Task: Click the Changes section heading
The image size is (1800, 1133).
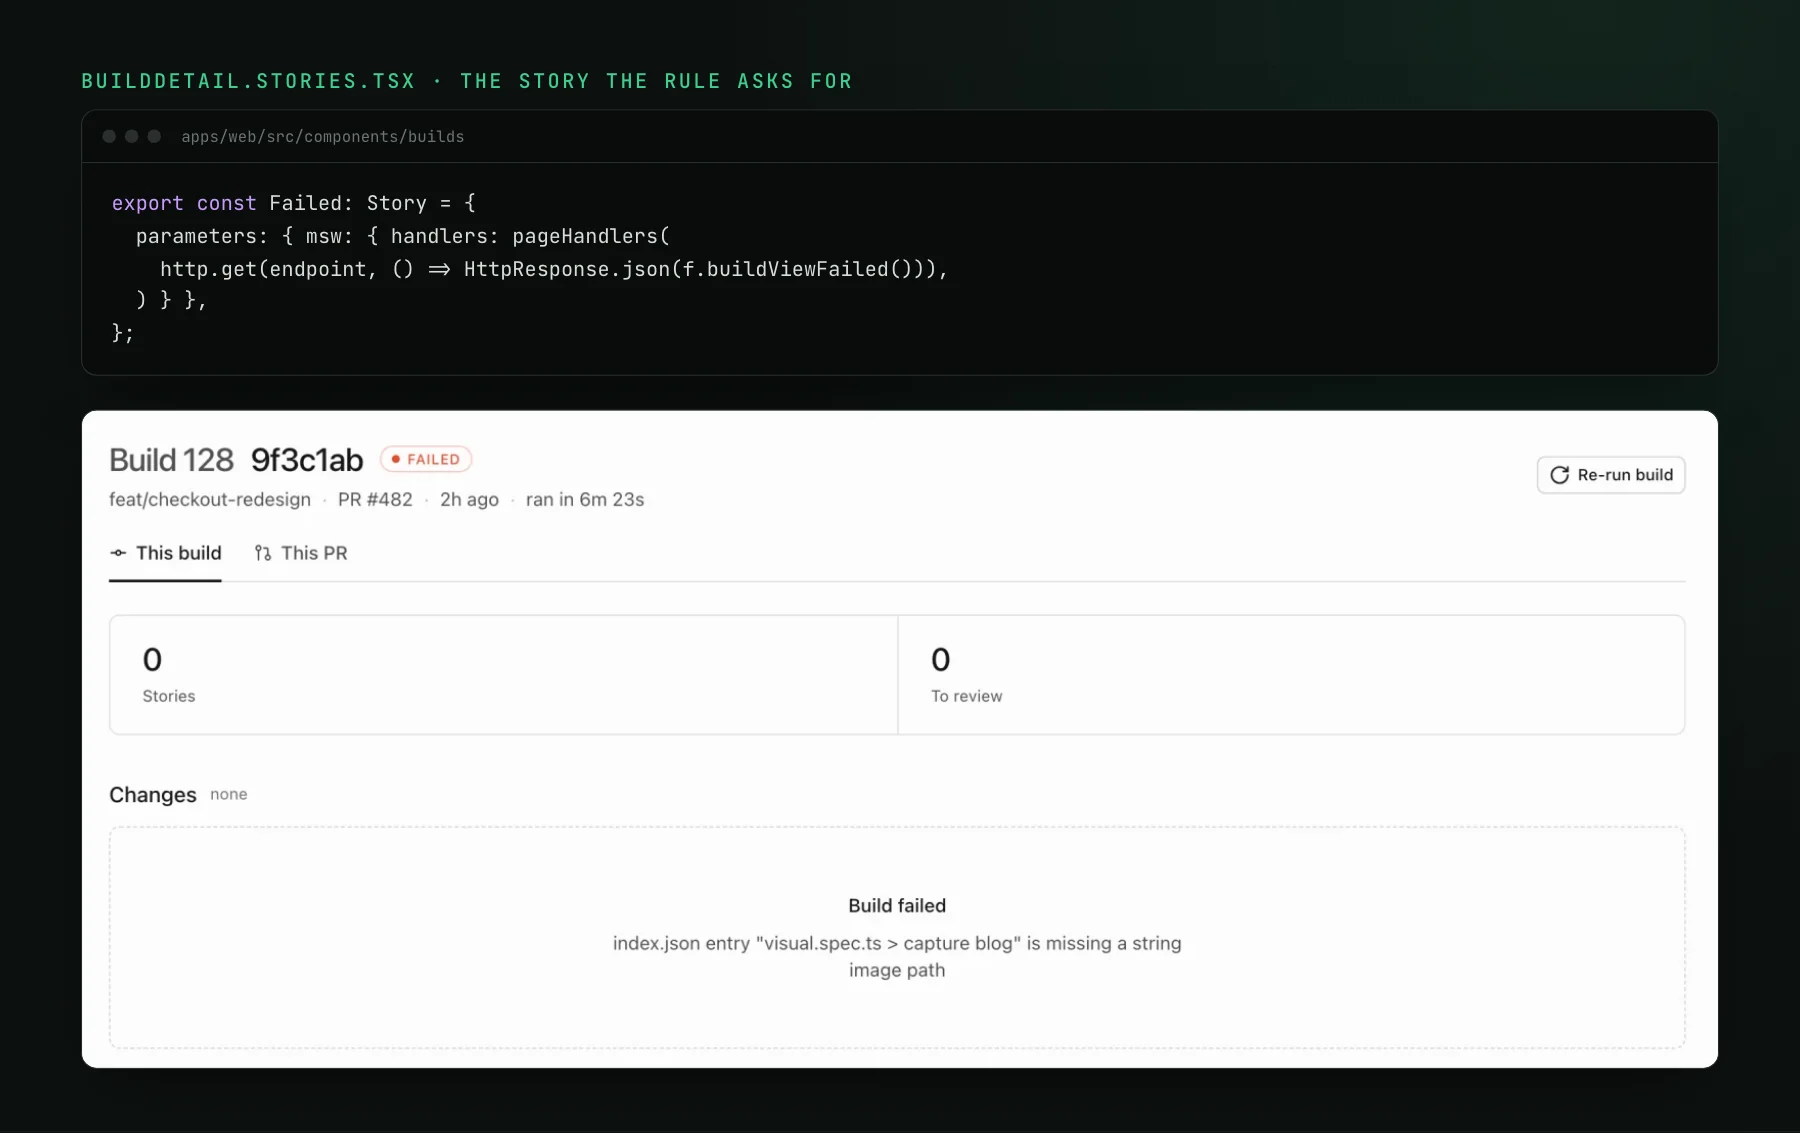Action: tap(153, 795)
